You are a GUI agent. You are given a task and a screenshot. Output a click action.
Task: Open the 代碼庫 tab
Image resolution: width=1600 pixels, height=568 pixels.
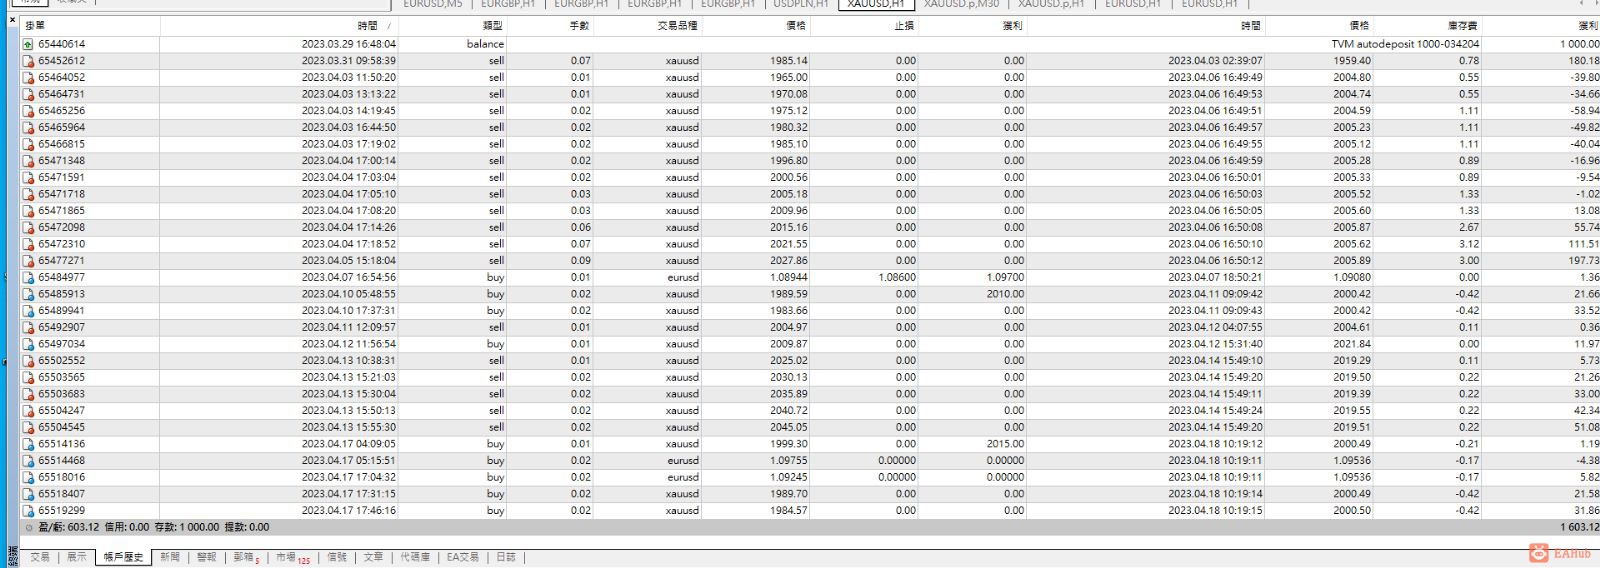point(415,557)
